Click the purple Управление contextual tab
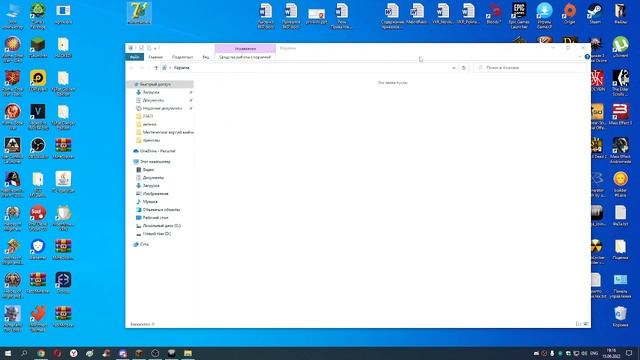Viewport: 640px width, 360px height. click(x=245, y=49)
